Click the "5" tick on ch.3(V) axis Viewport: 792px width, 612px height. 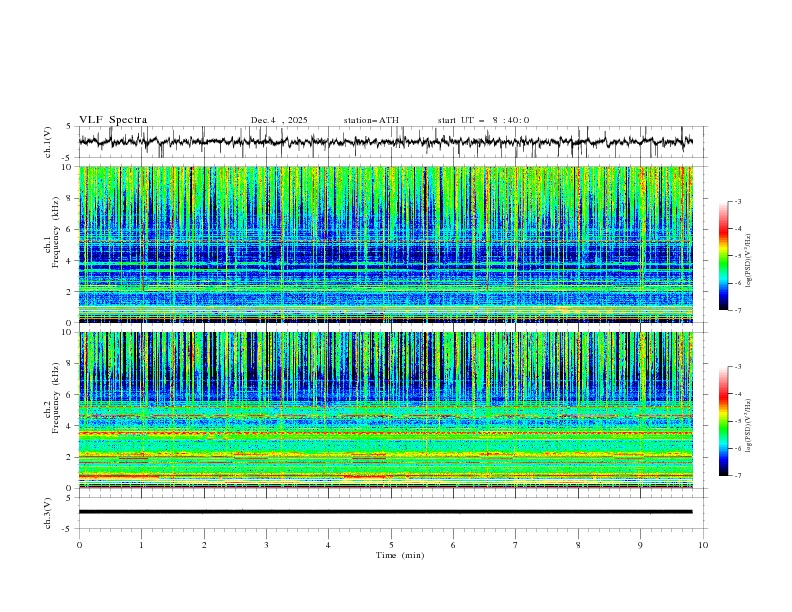[69, 498]
